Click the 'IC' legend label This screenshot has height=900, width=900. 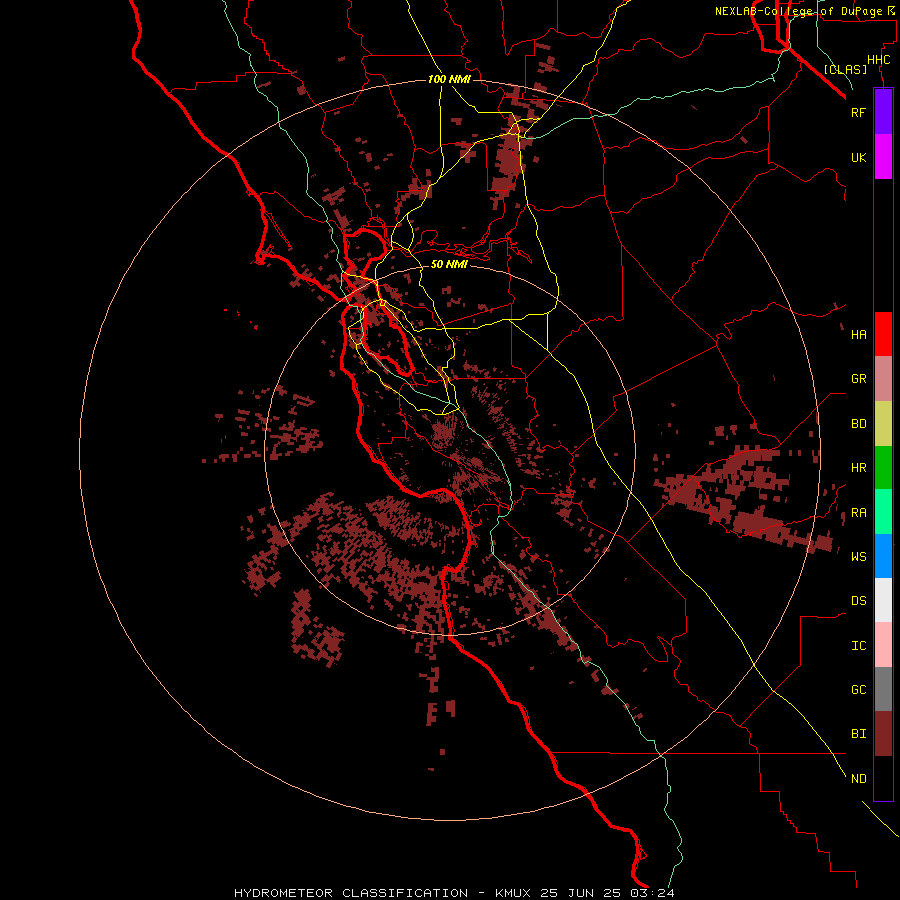tap(858, 646)
